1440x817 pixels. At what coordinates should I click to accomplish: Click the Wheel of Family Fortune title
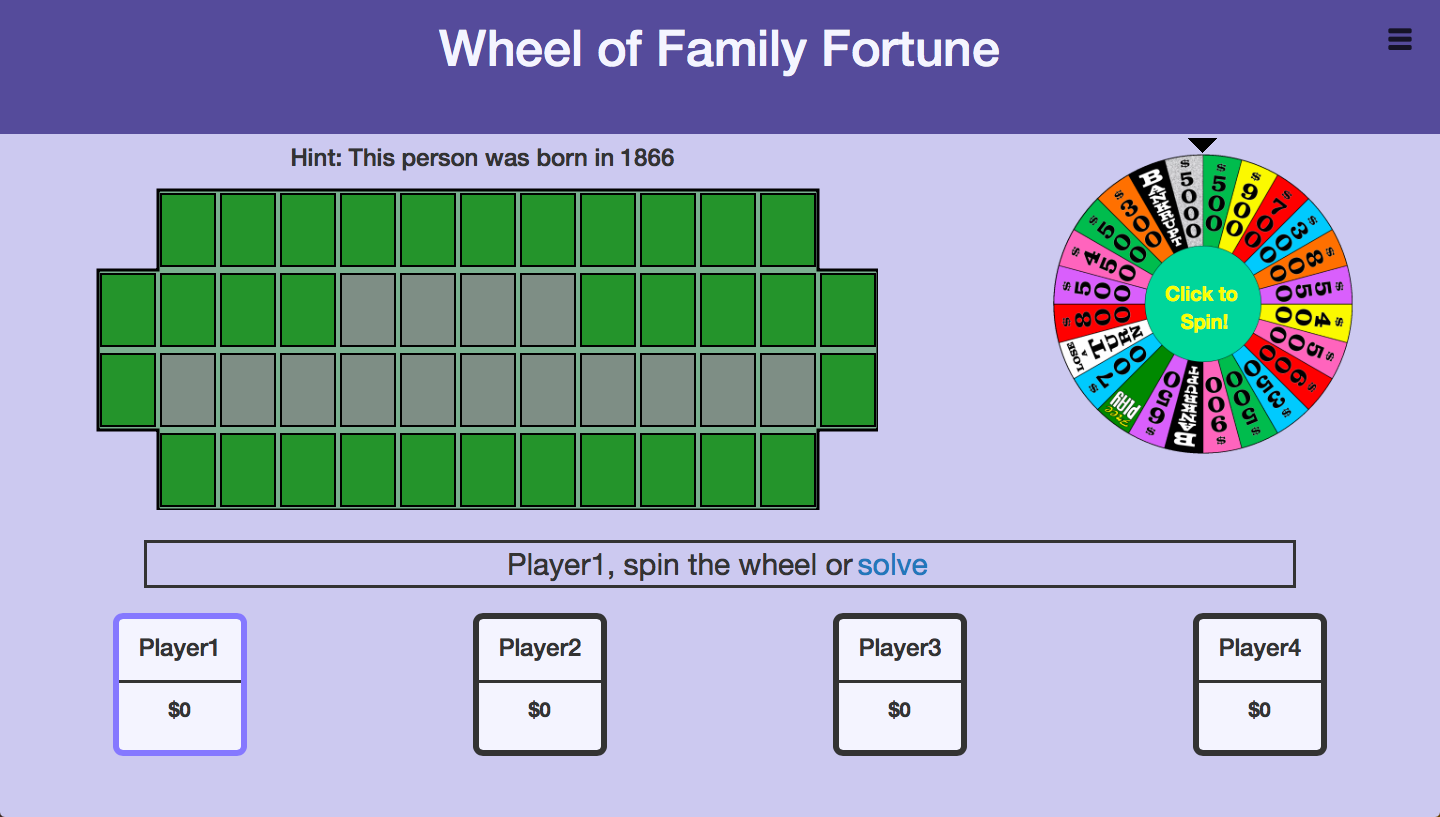click(x=719, y=49)
